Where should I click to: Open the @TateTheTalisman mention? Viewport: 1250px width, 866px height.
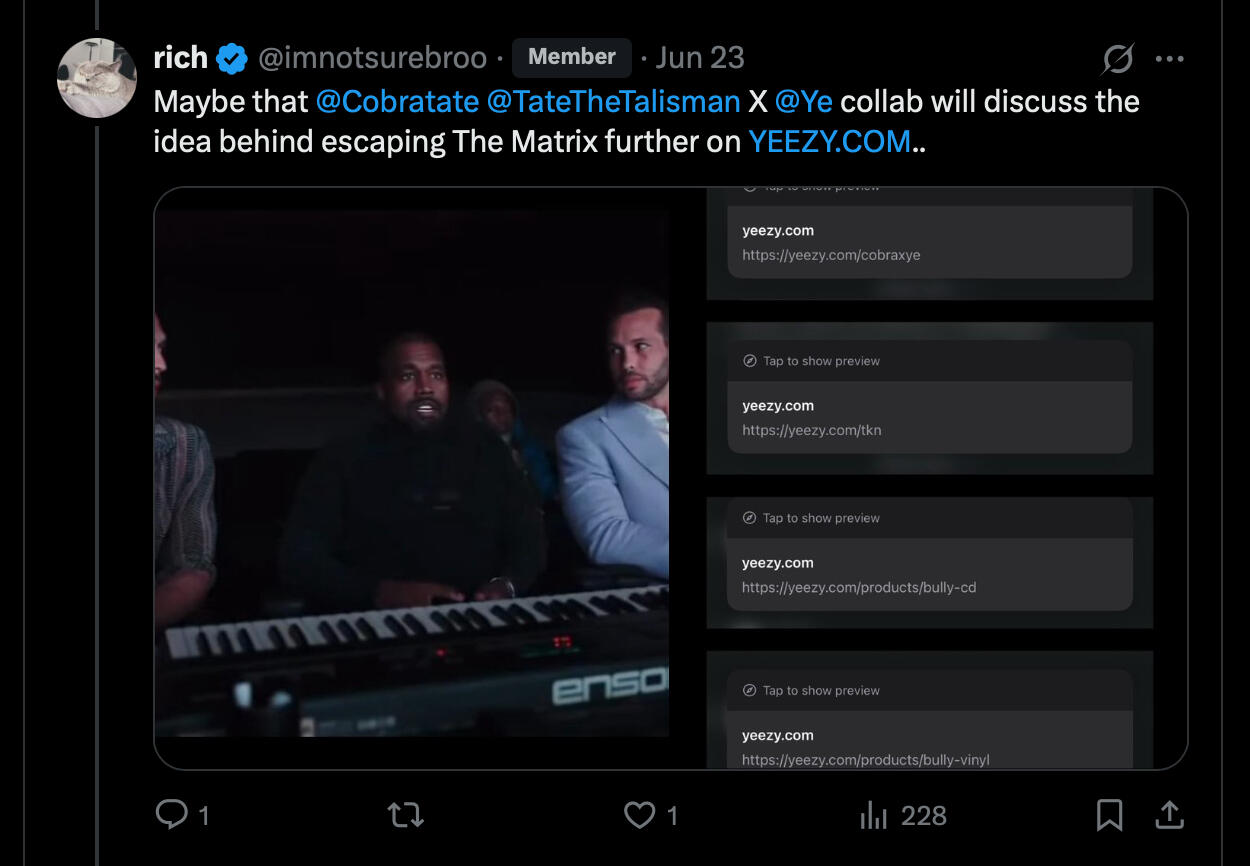pyautogui.click(x=613, y=101)
